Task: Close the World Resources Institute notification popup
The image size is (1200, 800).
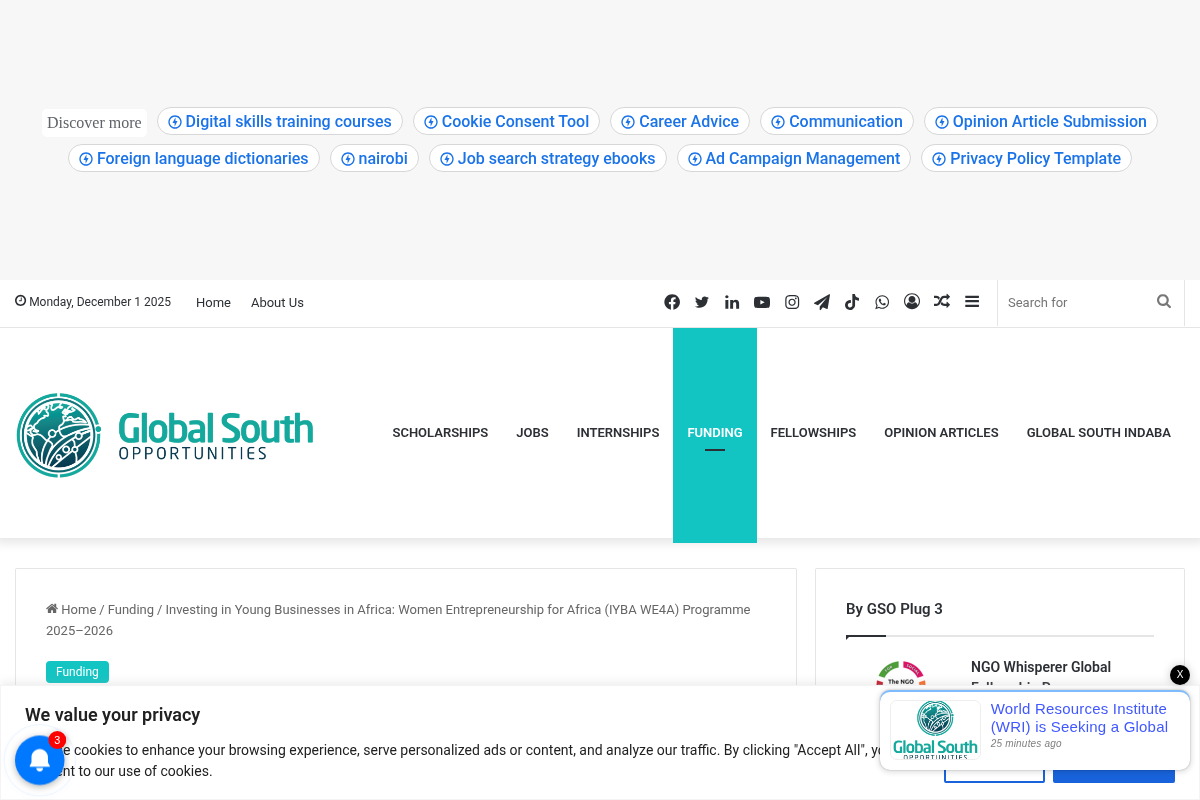Action: (x=1180, y=675)
